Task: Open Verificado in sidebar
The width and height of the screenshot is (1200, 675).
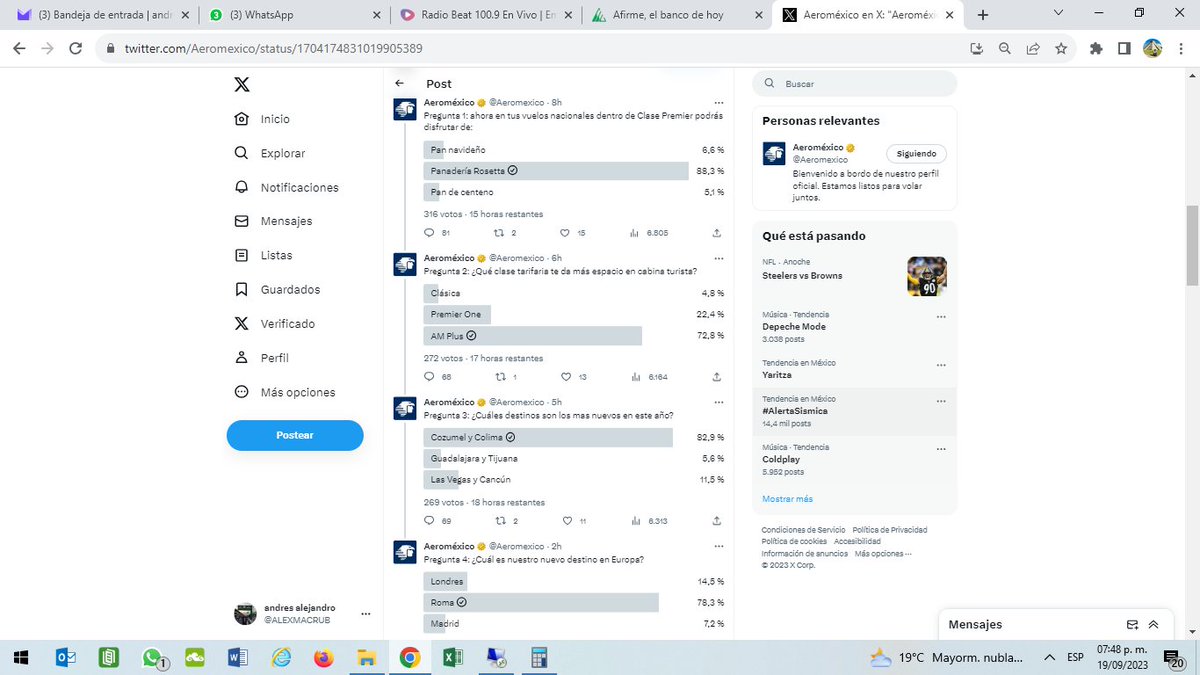Action: click(274, 324)
